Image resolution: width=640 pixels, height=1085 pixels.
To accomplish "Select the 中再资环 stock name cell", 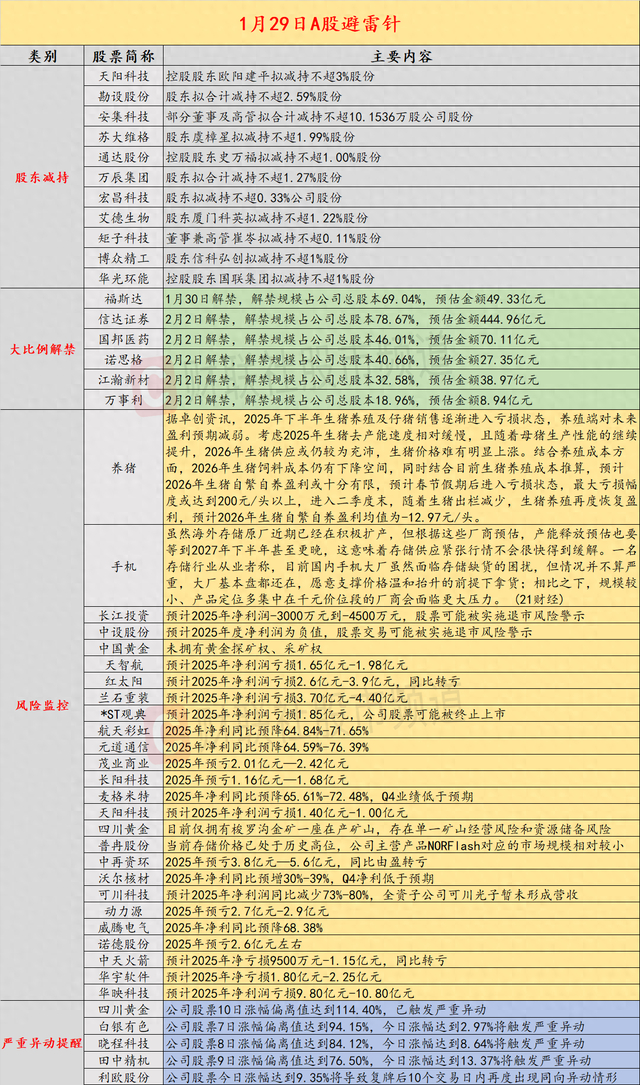I will (124, 861).
